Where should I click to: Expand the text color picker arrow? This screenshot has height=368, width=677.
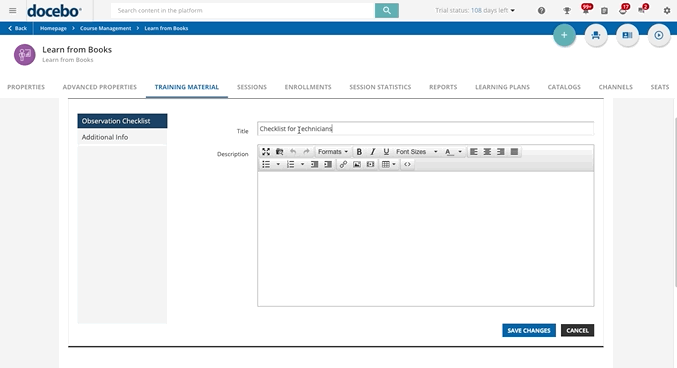(x=460, y=152)
